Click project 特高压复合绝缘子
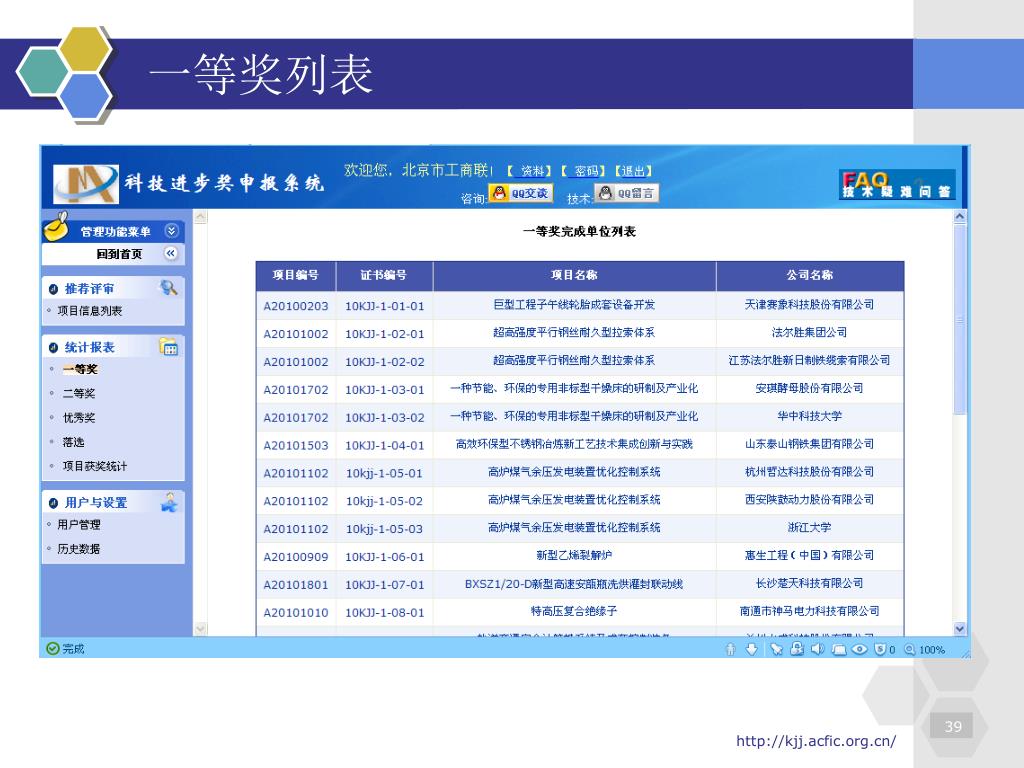 (x=574, y=611)
